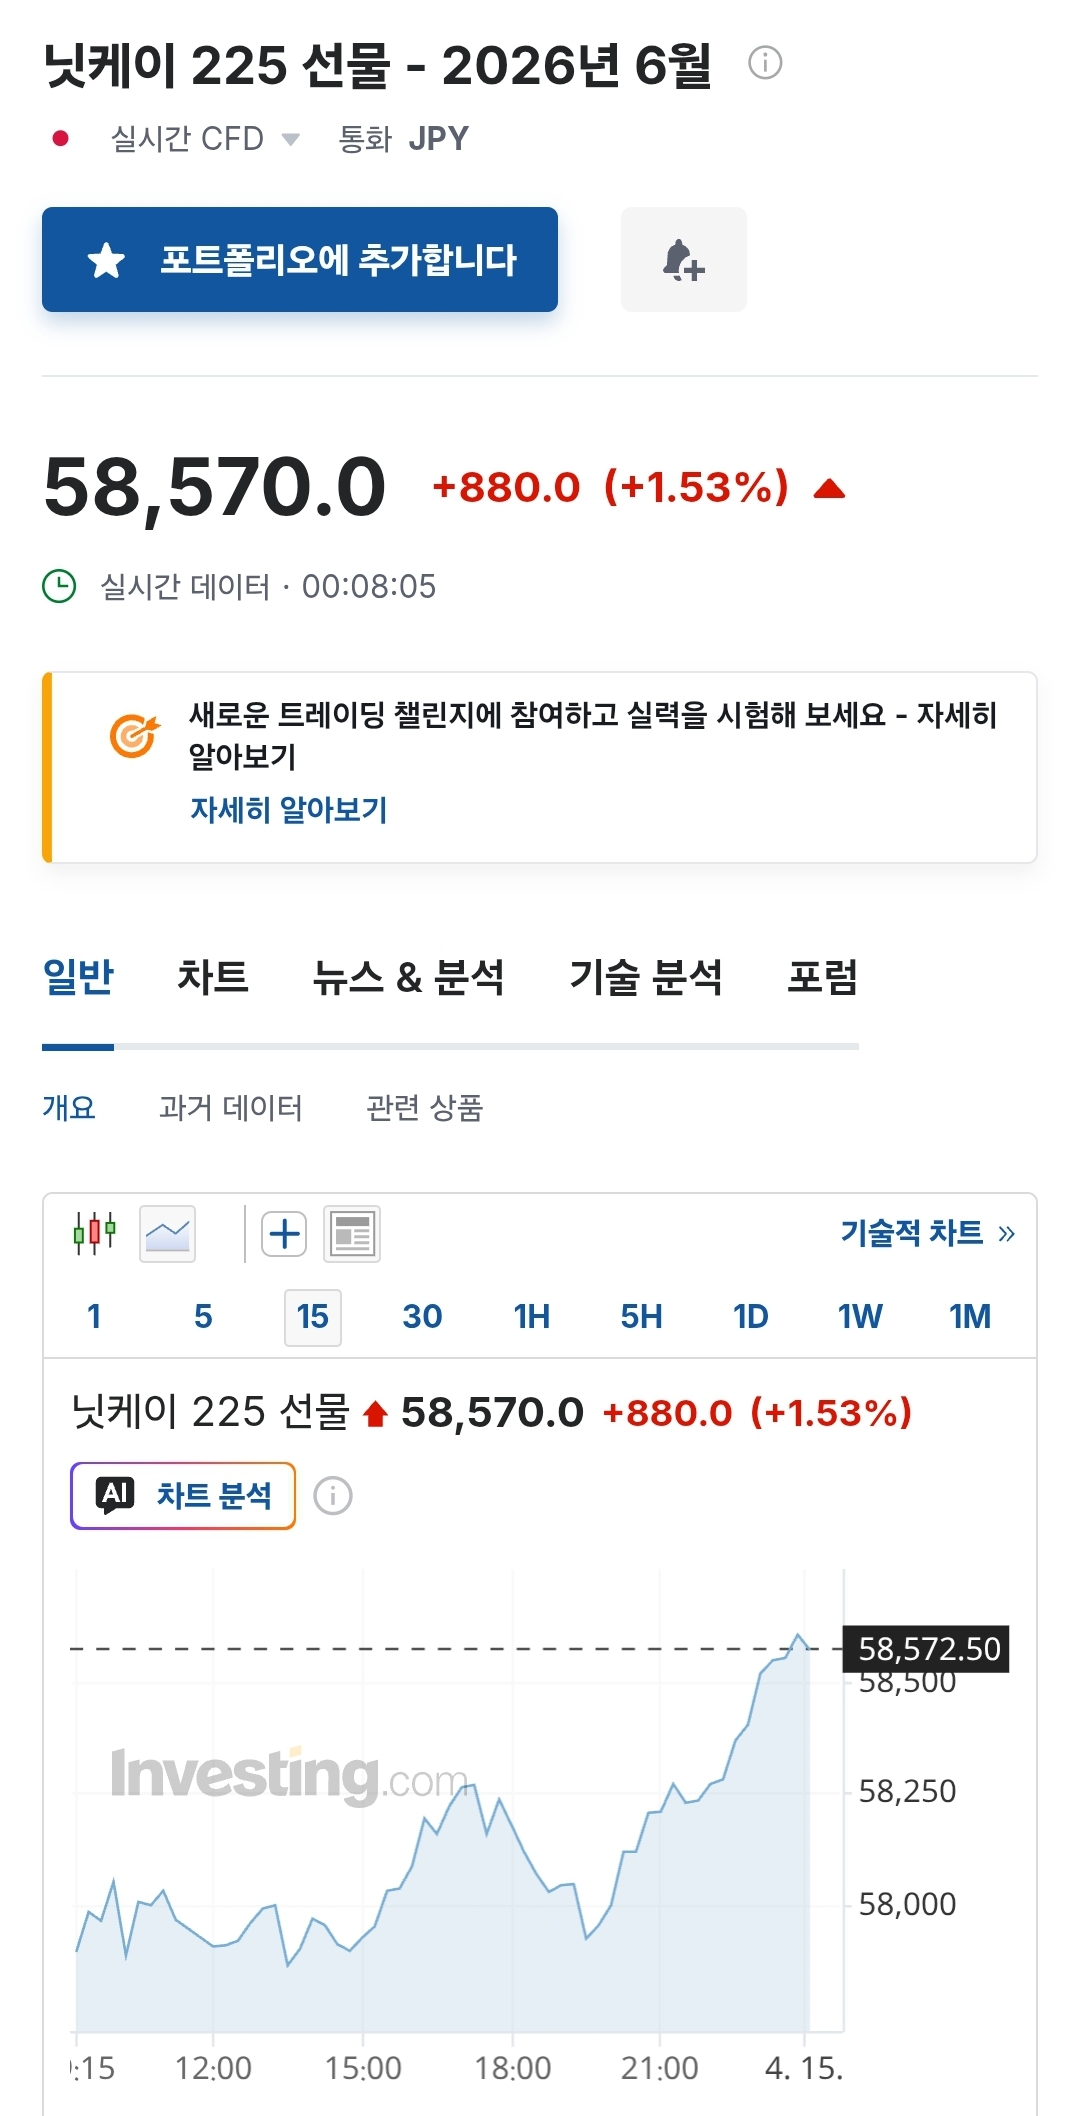This screenshot has width=1079, height=2116.
Task: Switch chart interval to 1D
Action: [x=750, y=1317]
